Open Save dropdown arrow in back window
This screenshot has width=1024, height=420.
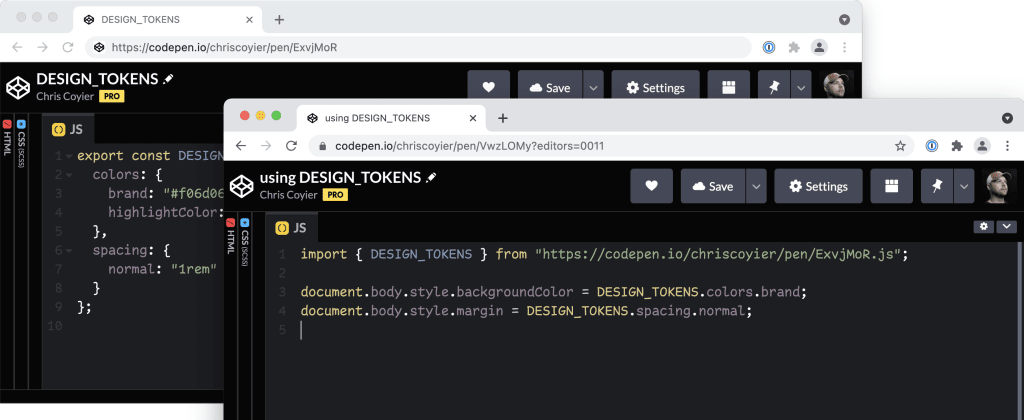tap(593, 88)
